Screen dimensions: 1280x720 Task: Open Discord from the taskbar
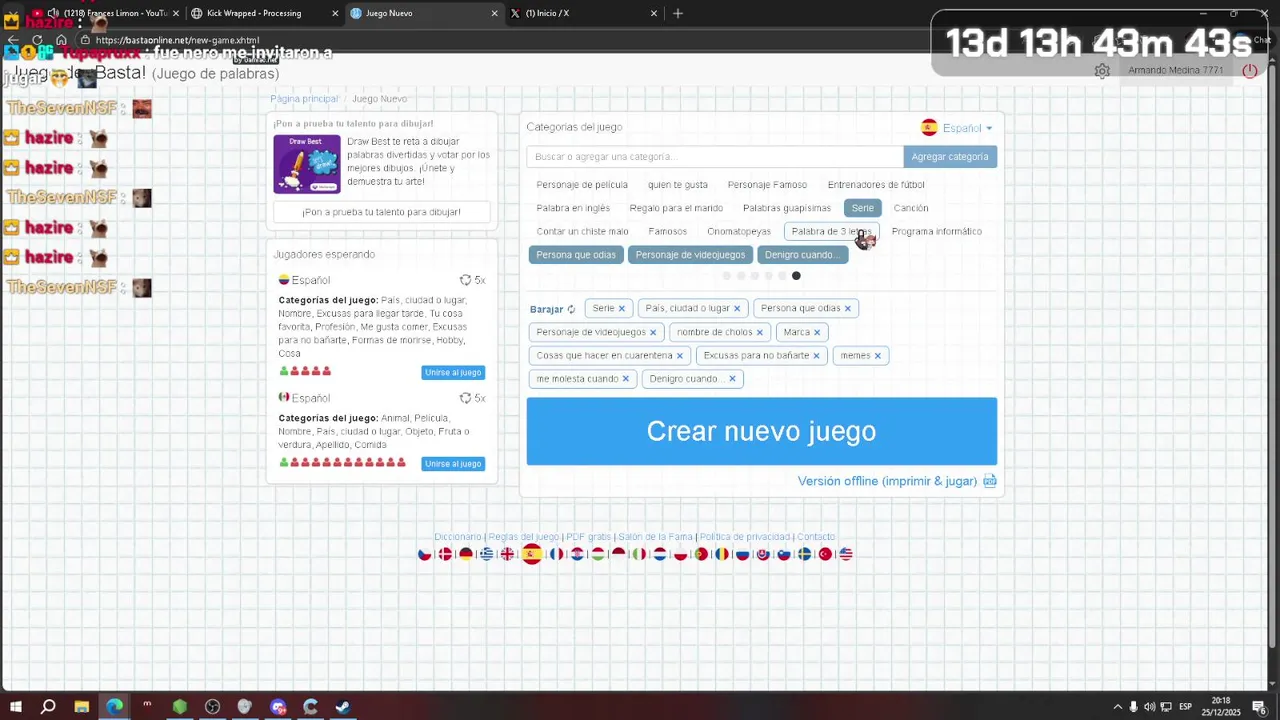tap(278, 706)
